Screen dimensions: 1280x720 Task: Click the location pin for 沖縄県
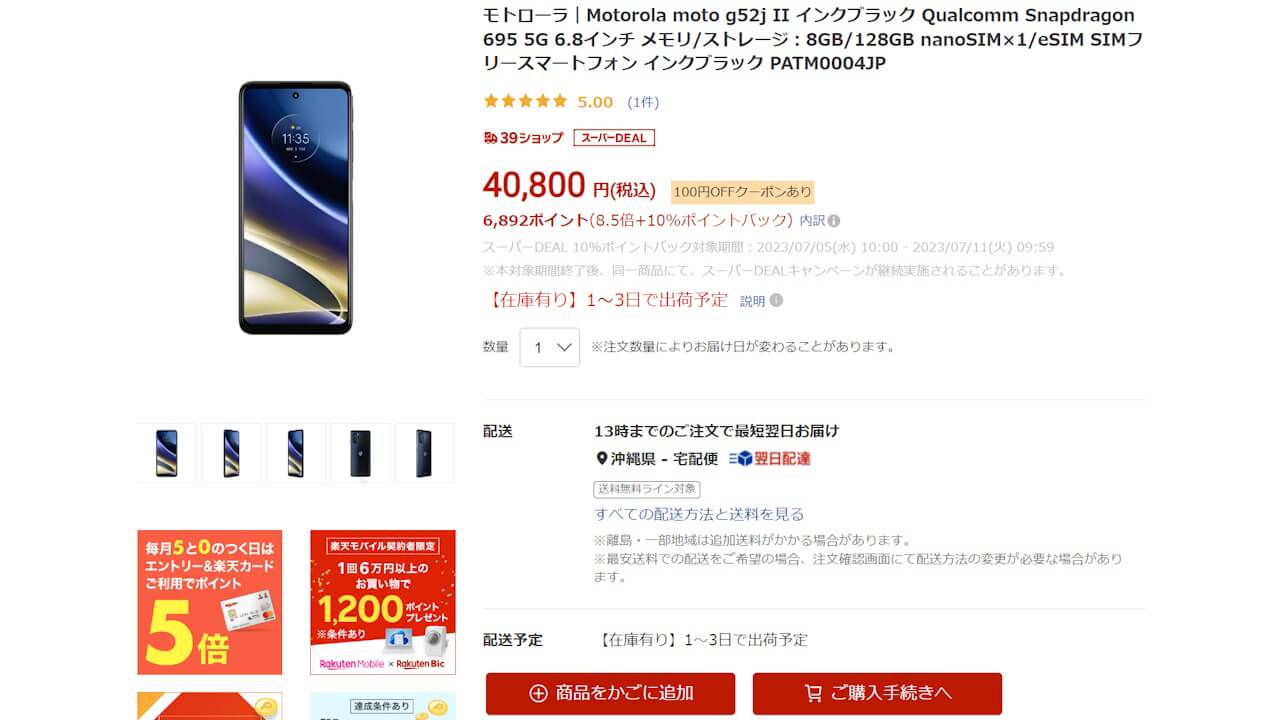602,459
